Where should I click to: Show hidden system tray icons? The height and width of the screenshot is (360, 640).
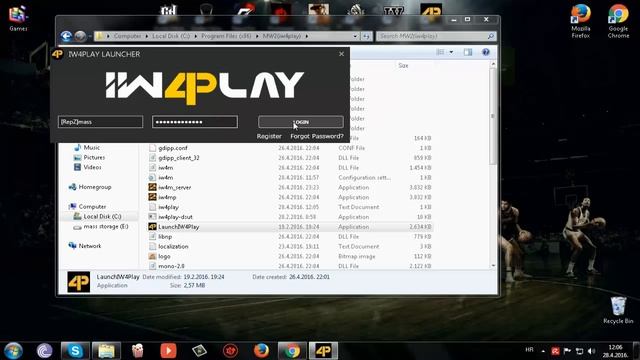[x=543, y=351]
